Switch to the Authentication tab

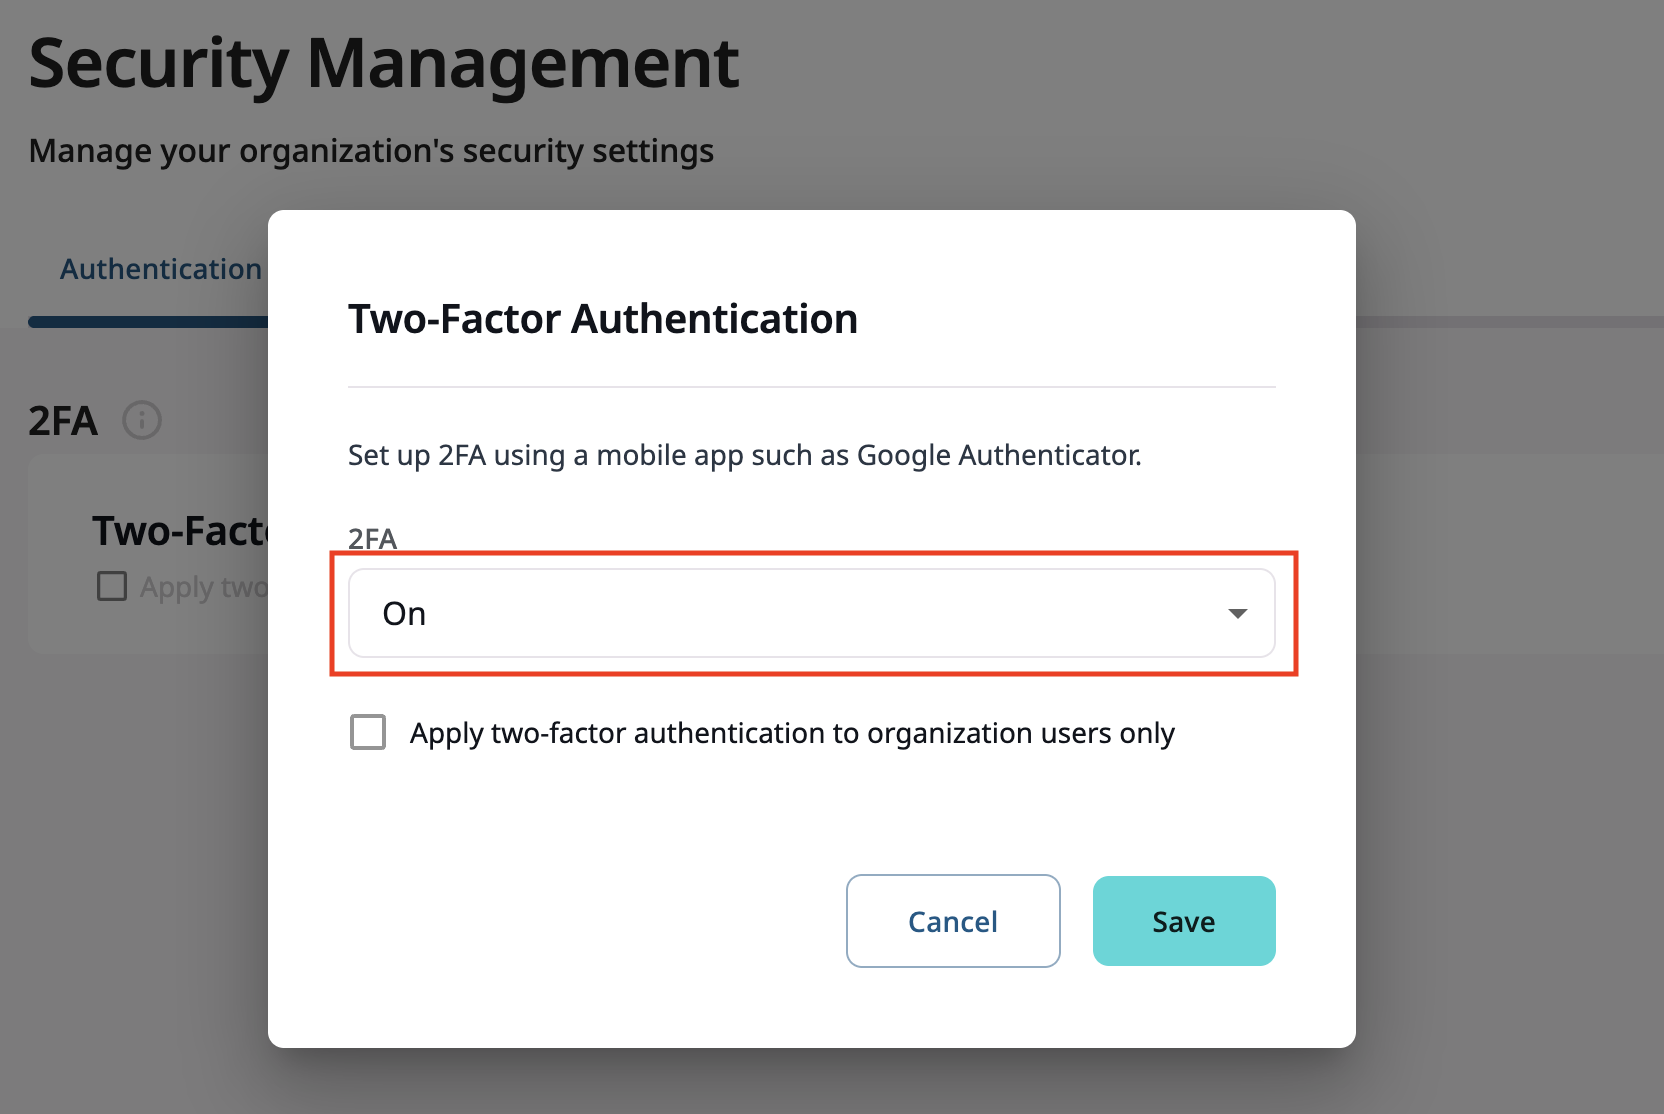(161, 268)
